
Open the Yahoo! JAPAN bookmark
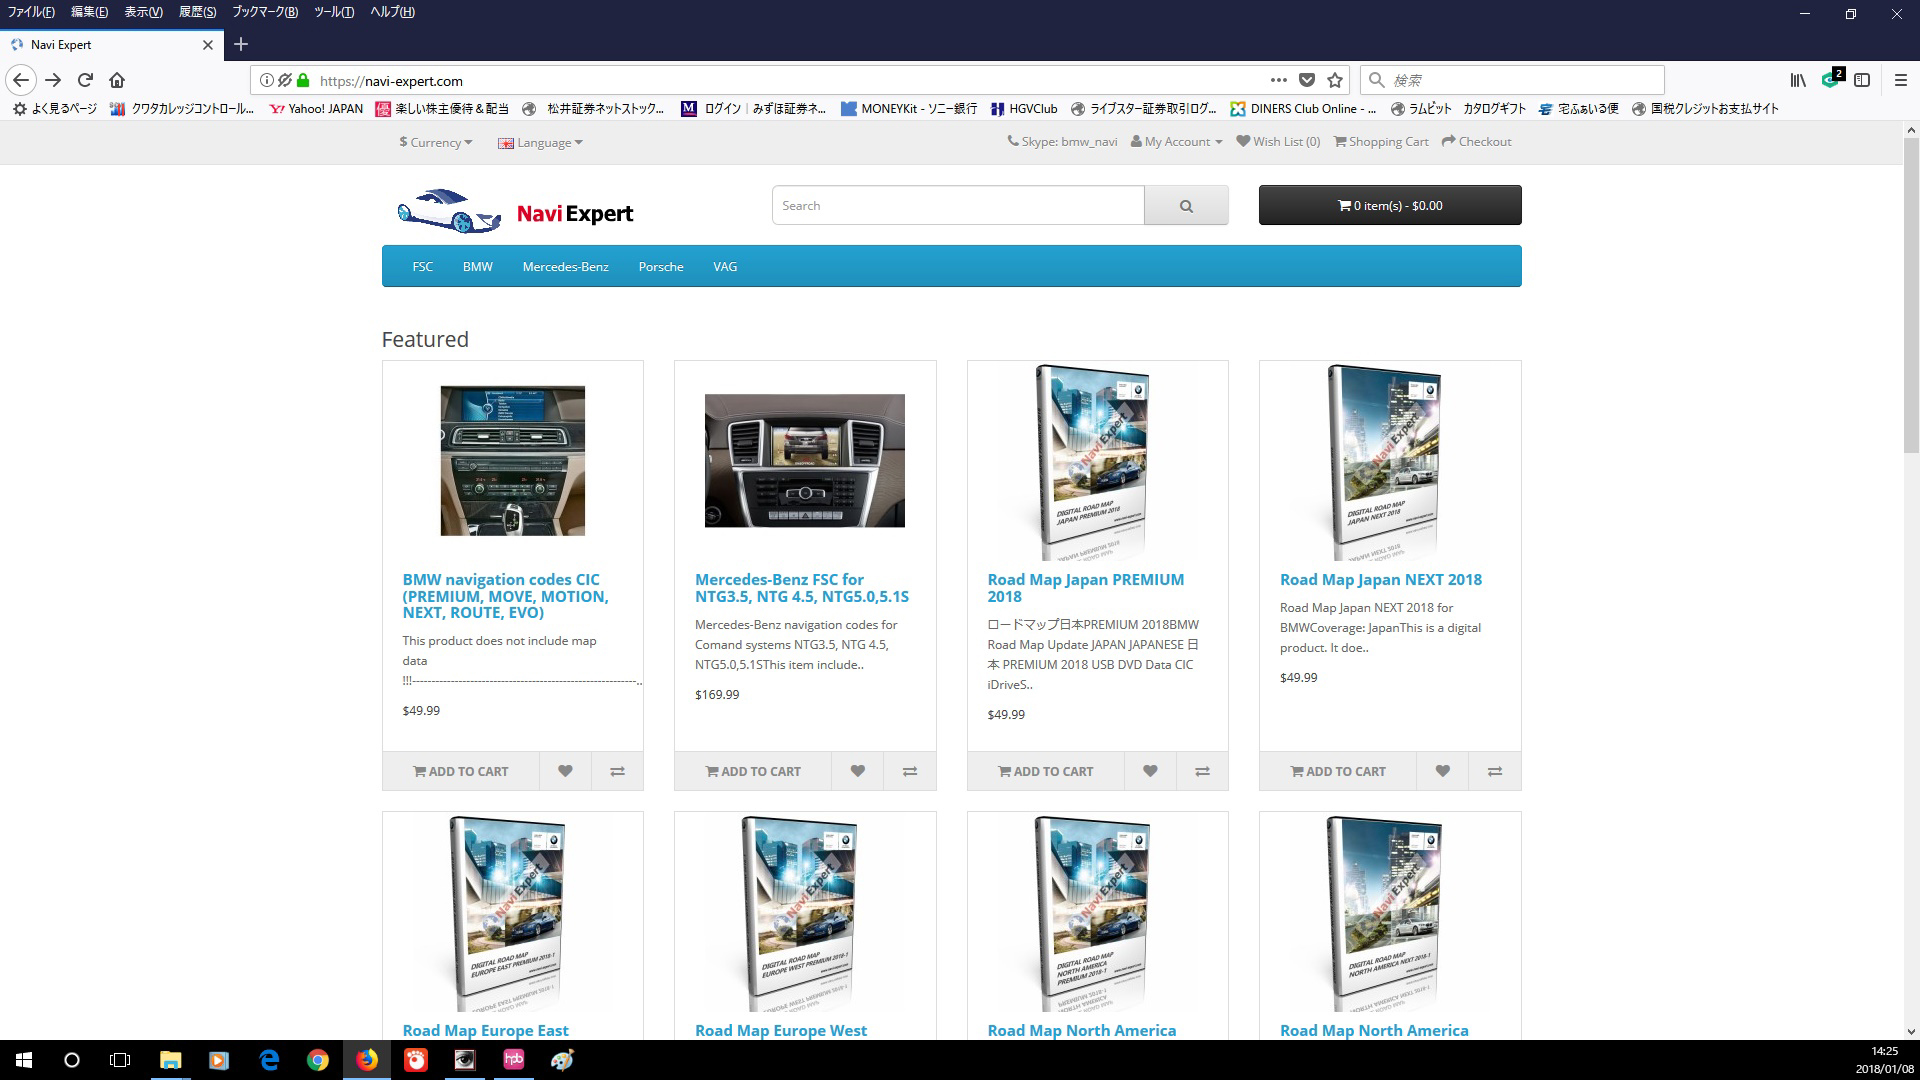(316, 109)
